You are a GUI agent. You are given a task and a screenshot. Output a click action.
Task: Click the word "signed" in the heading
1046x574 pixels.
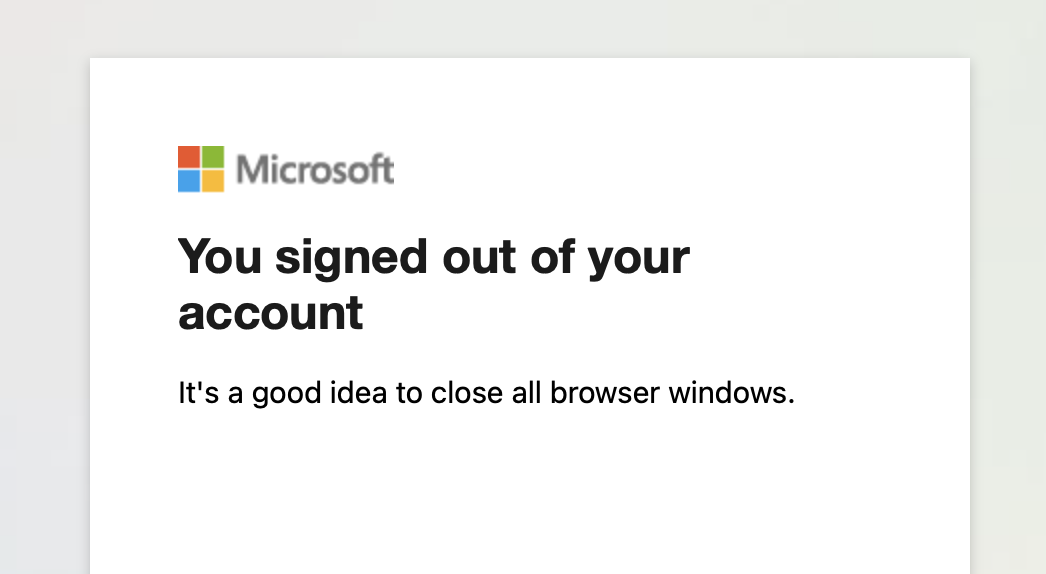(351, 259)
